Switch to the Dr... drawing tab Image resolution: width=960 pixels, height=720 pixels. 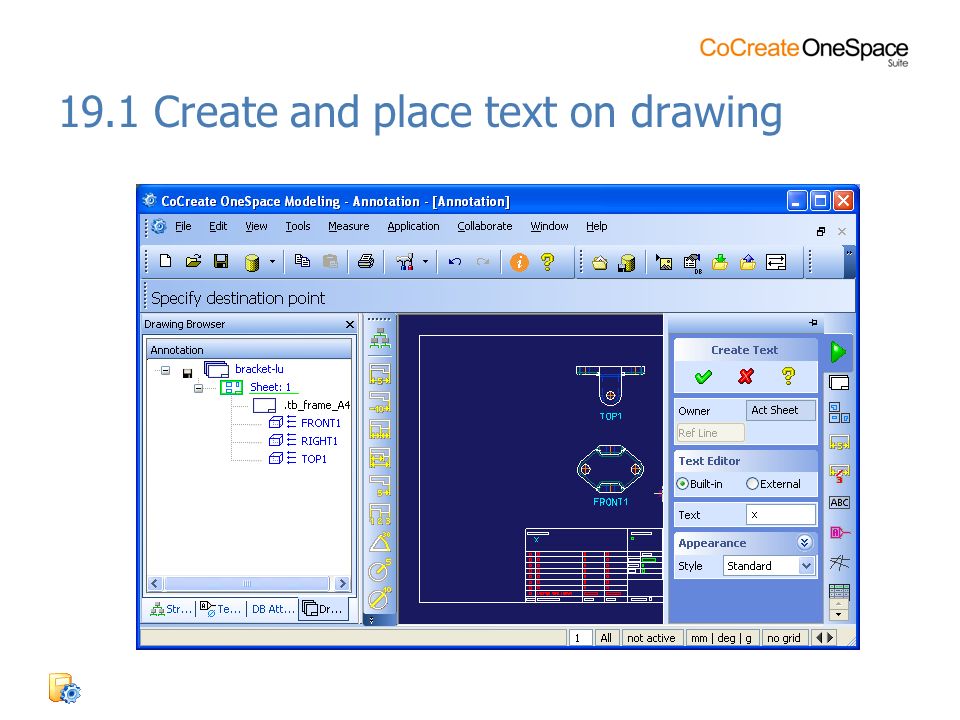coord(323,609)
